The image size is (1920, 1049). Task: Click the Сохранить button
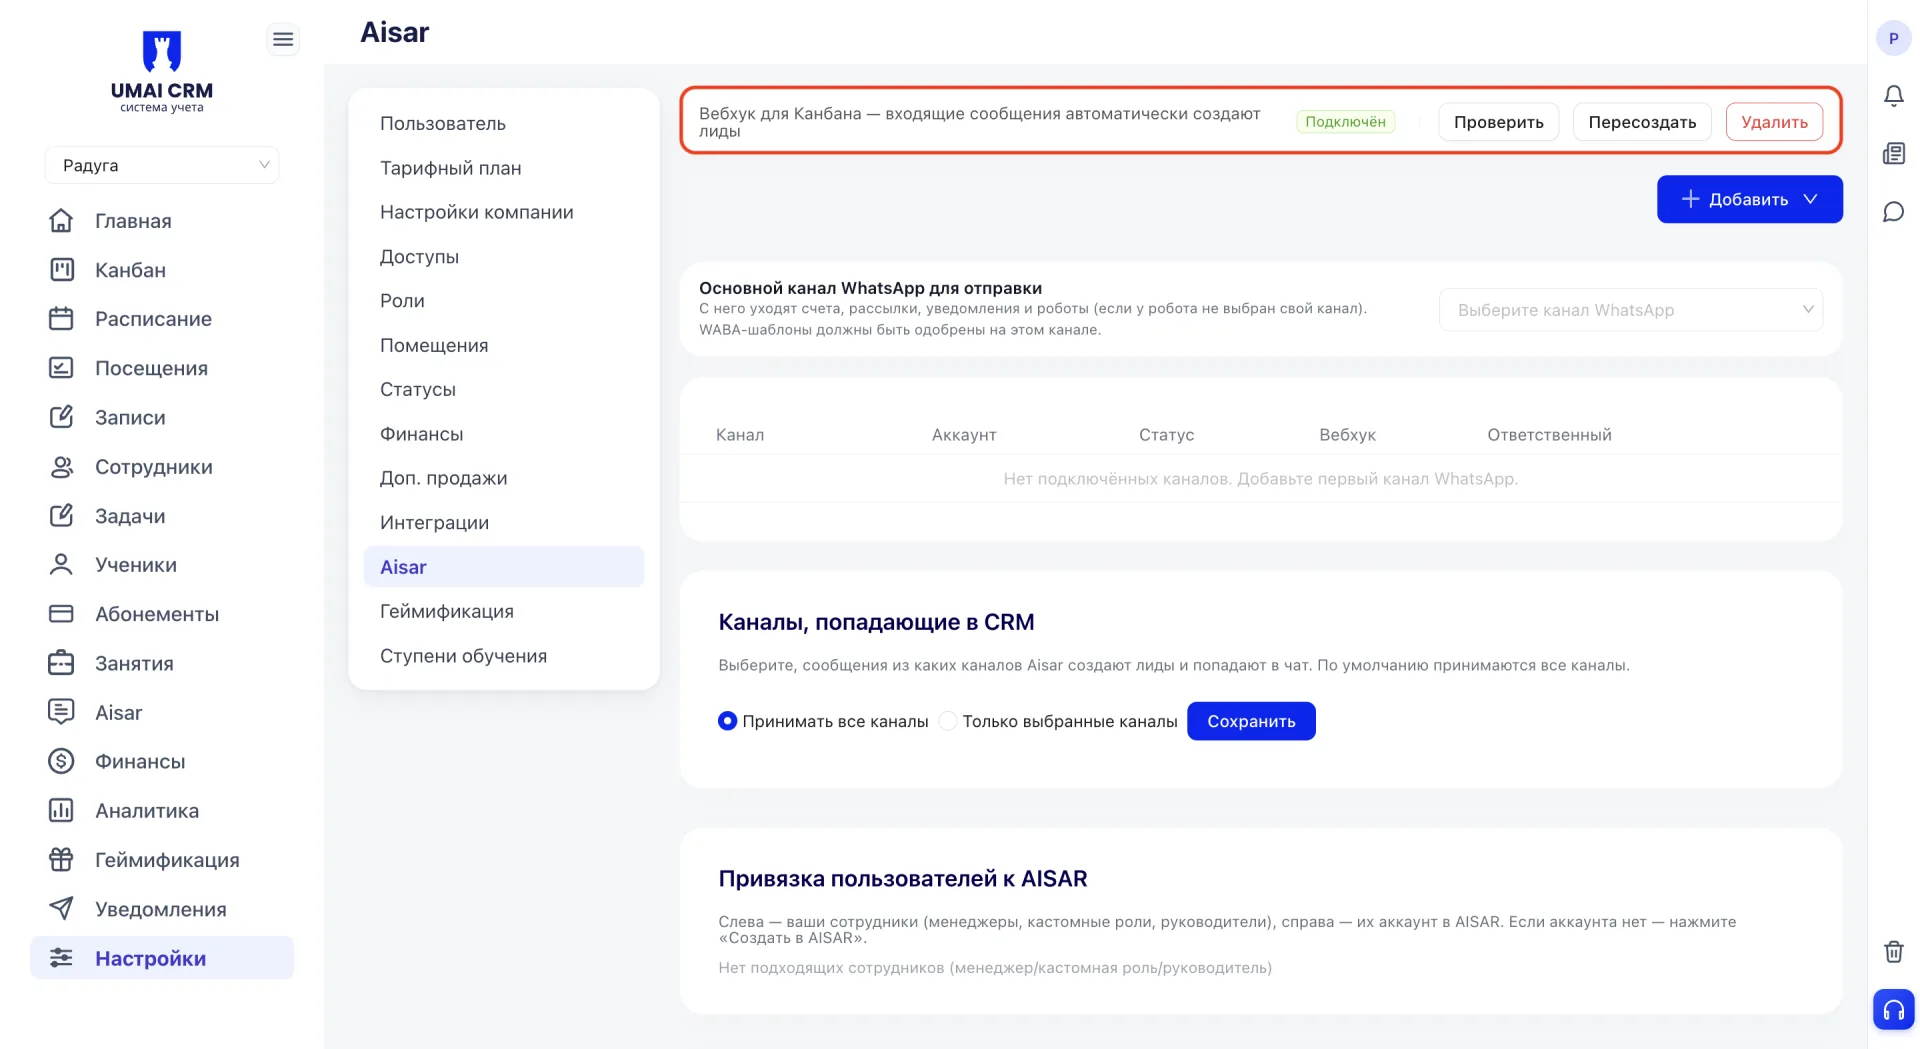click(x=1251, y=721)
